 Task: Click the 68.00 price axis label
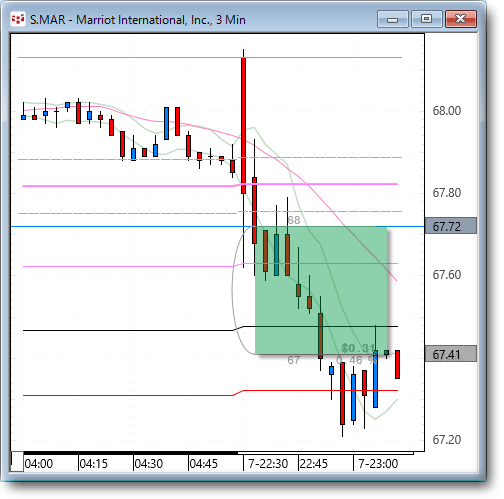point(447,111)
